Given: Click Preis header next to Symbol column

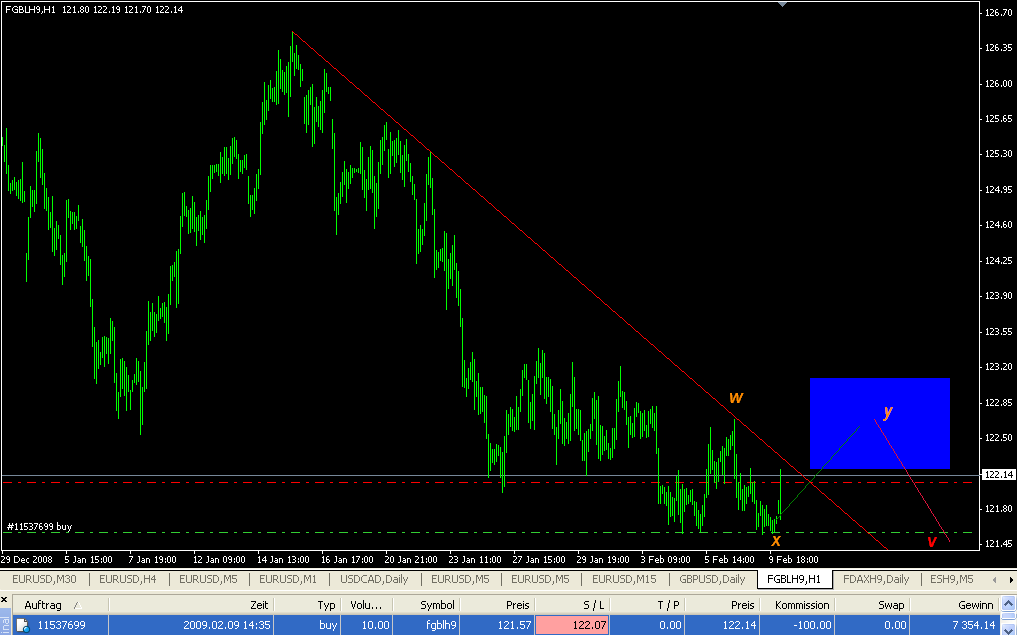Looking at the screenshot, I should pyautogui.click(x=497, y=605).
